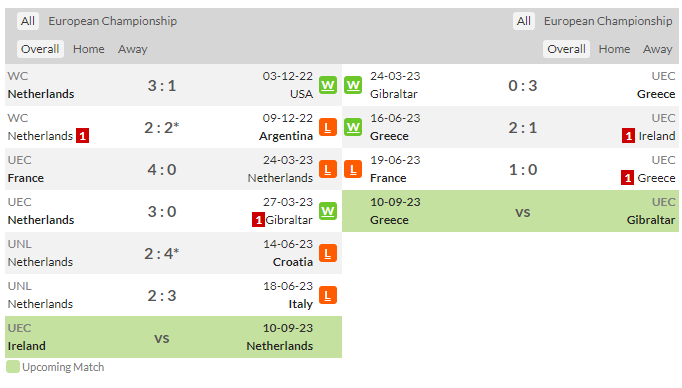The height and width of the screenshot is (388, 682).
Task: Click the L badge for Netherlands vs Argentina
Action: [328, 127]
